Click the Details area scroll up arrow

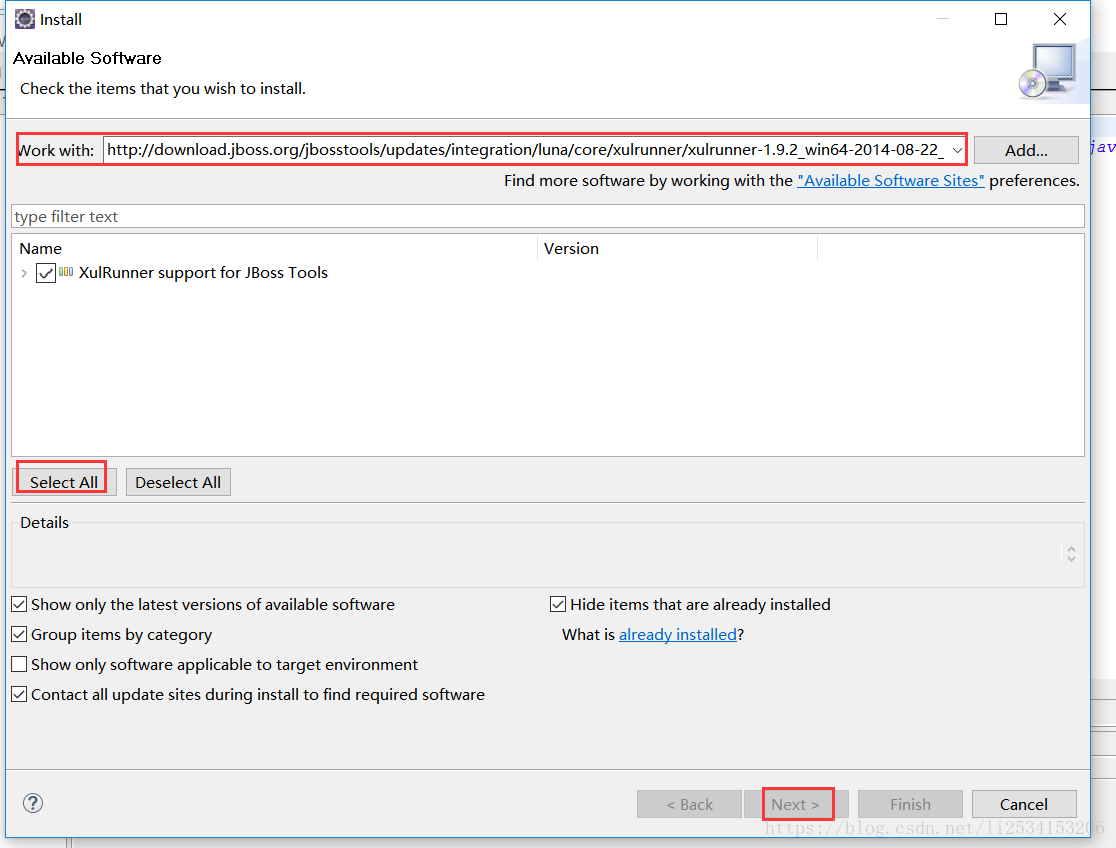pyautogui.click(x=1071, y=549)
